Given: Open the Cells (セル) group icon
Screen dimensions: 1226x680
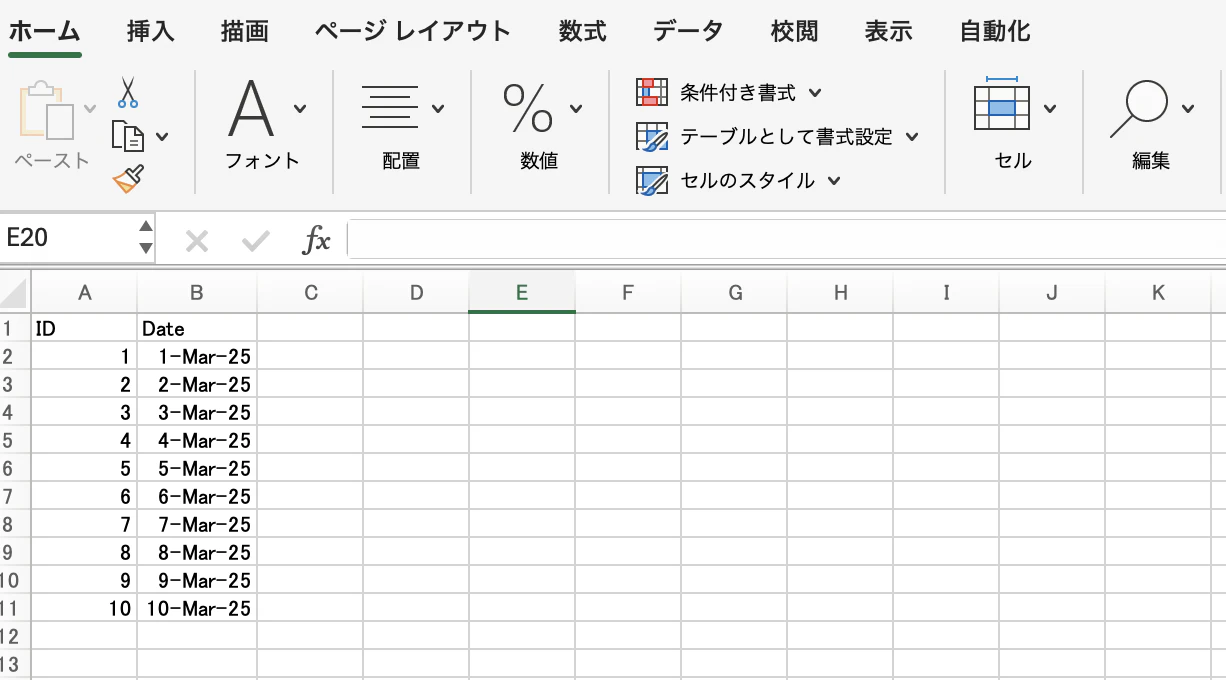Looking at the screenshot, I should point(1001,104).
